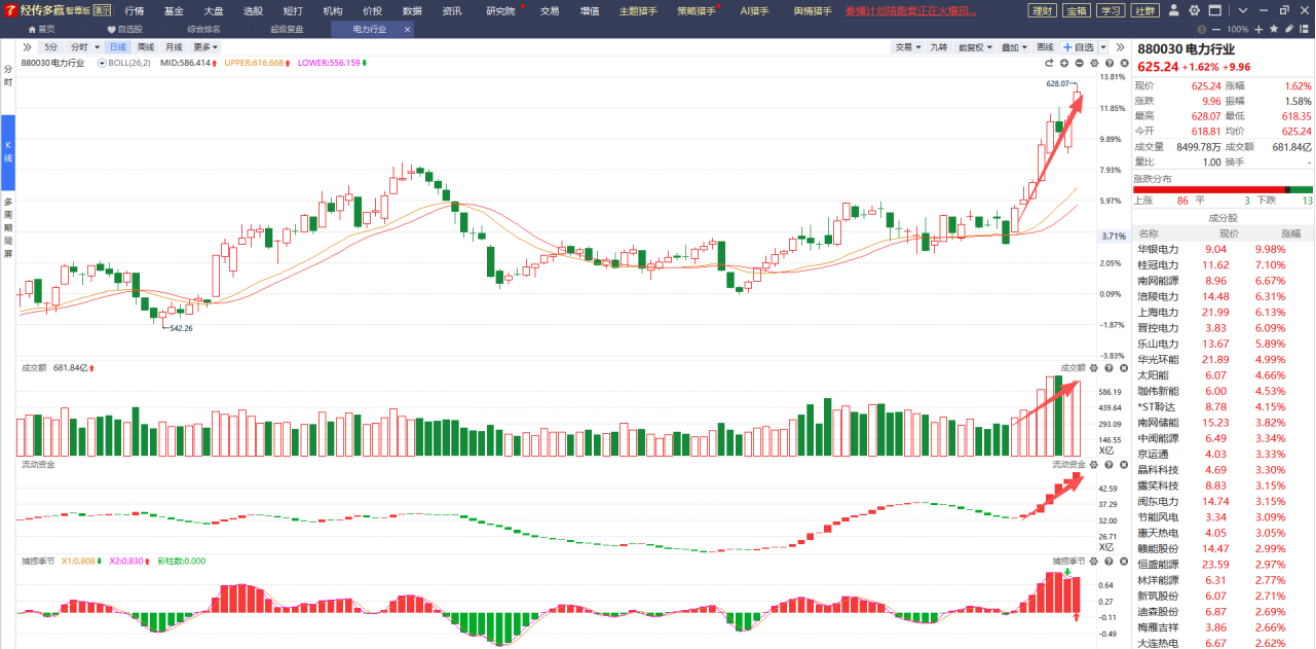
Task: Open settings gear for 成交额 volume panel
Action: click(1094, 368)
